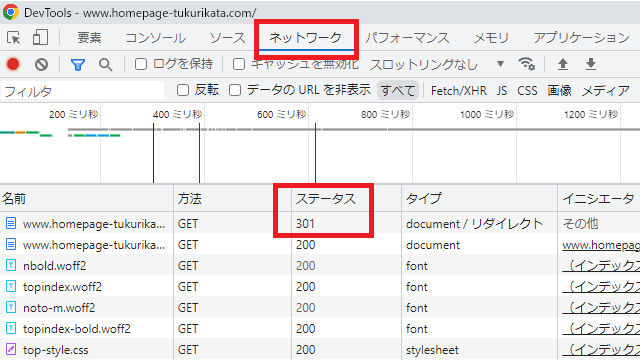Sort by the イニシエータ column header
This screenshot has height=360, width=640.
[599, 199]
